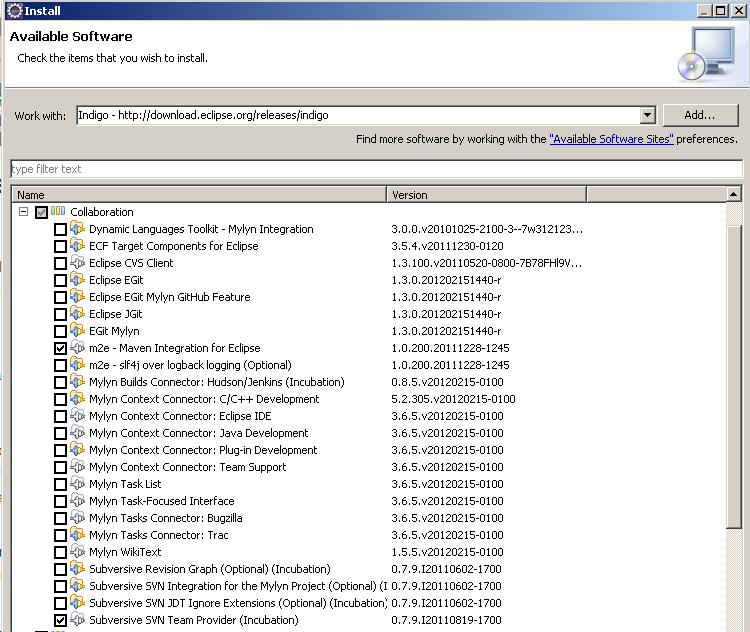Click the software list vertical scrollbar thumb
Viewport: 750px width, 632px height.
pos(733,377)
